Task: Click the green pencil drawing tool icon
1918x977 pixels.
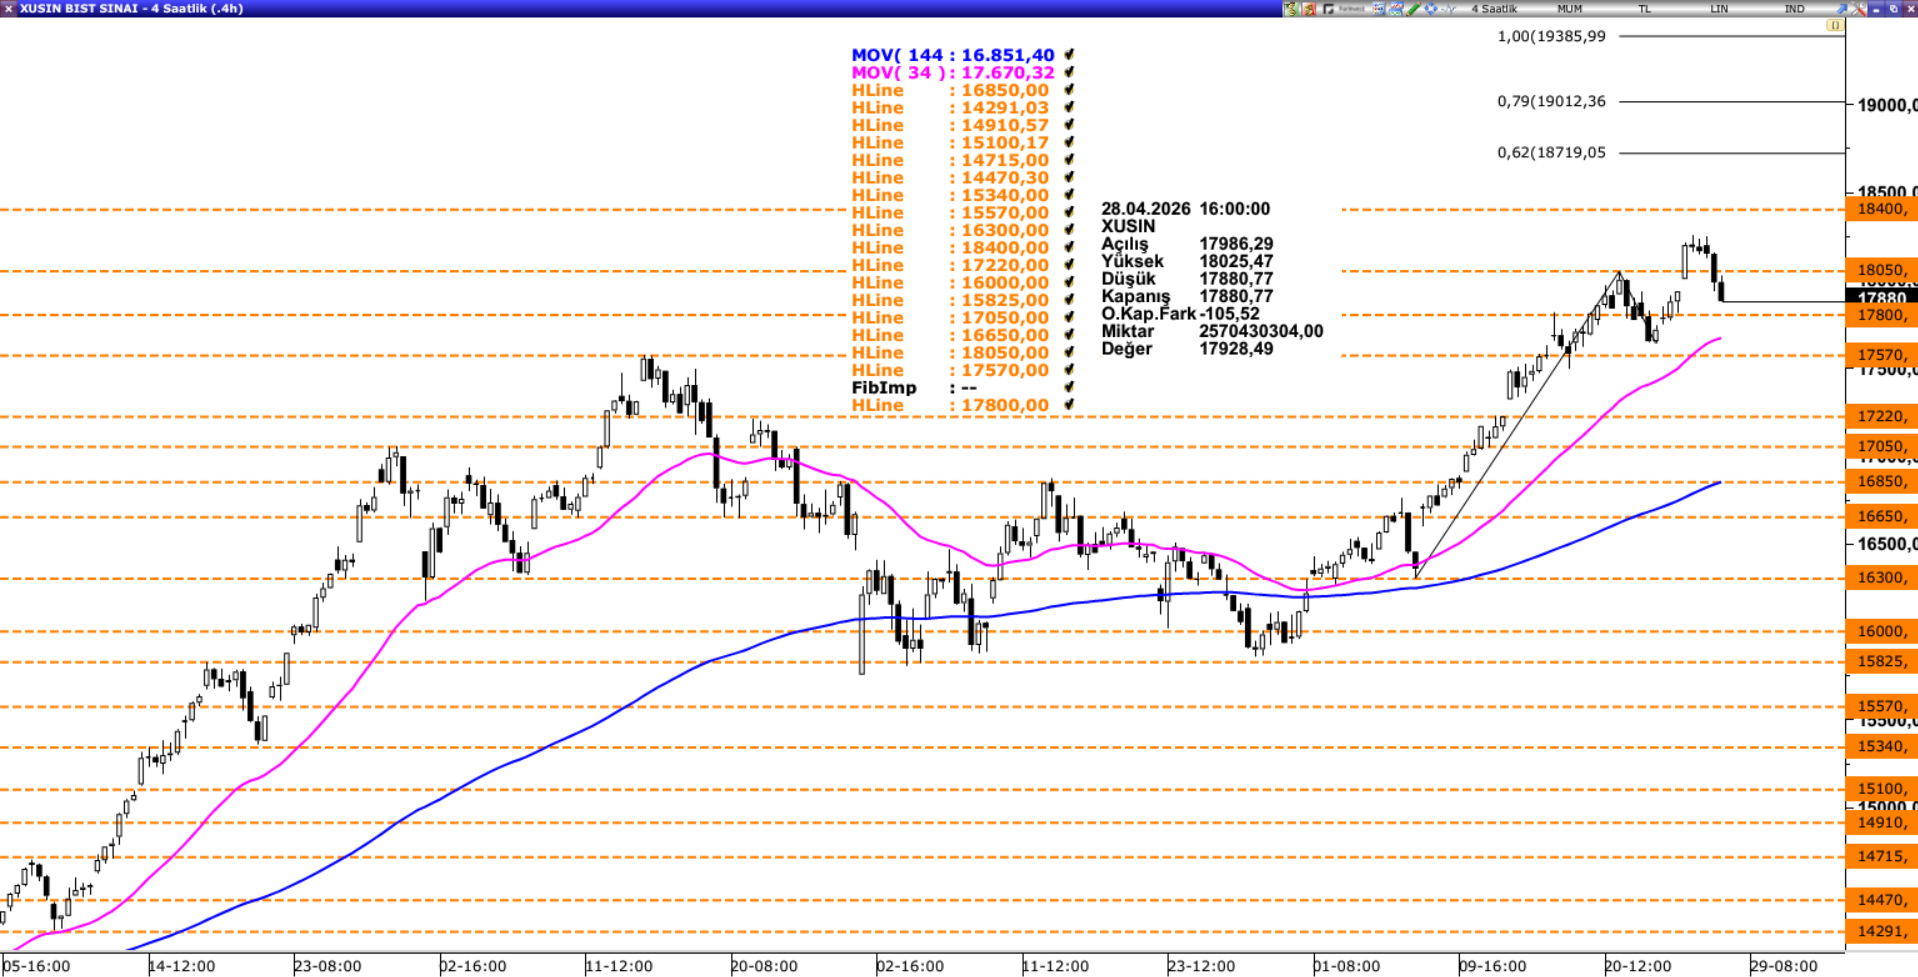Action: pyautogui.click(x=1413, y=9)
